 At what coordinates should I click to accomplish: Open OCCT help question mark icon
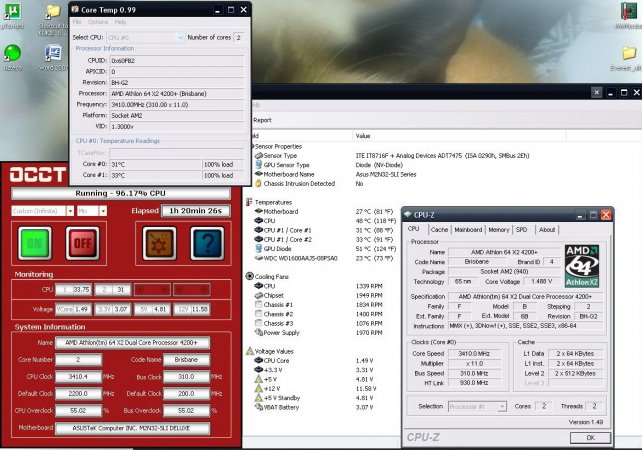pos(207,244)
